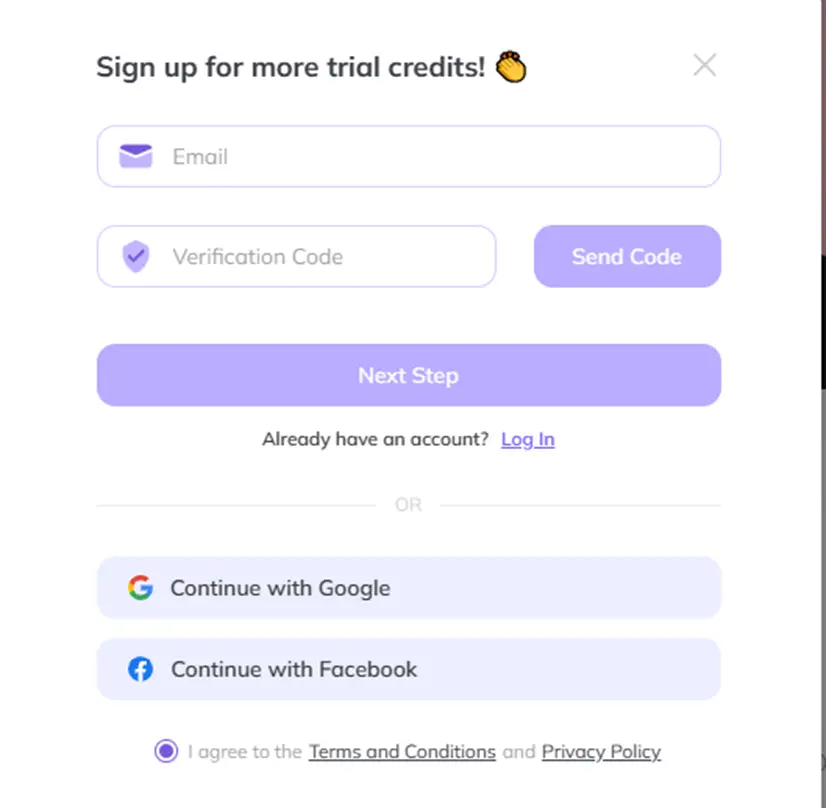Choose Continue with Google
Image resolution: width=826 pixels, height=808 pixels.
tap(408, 588)
